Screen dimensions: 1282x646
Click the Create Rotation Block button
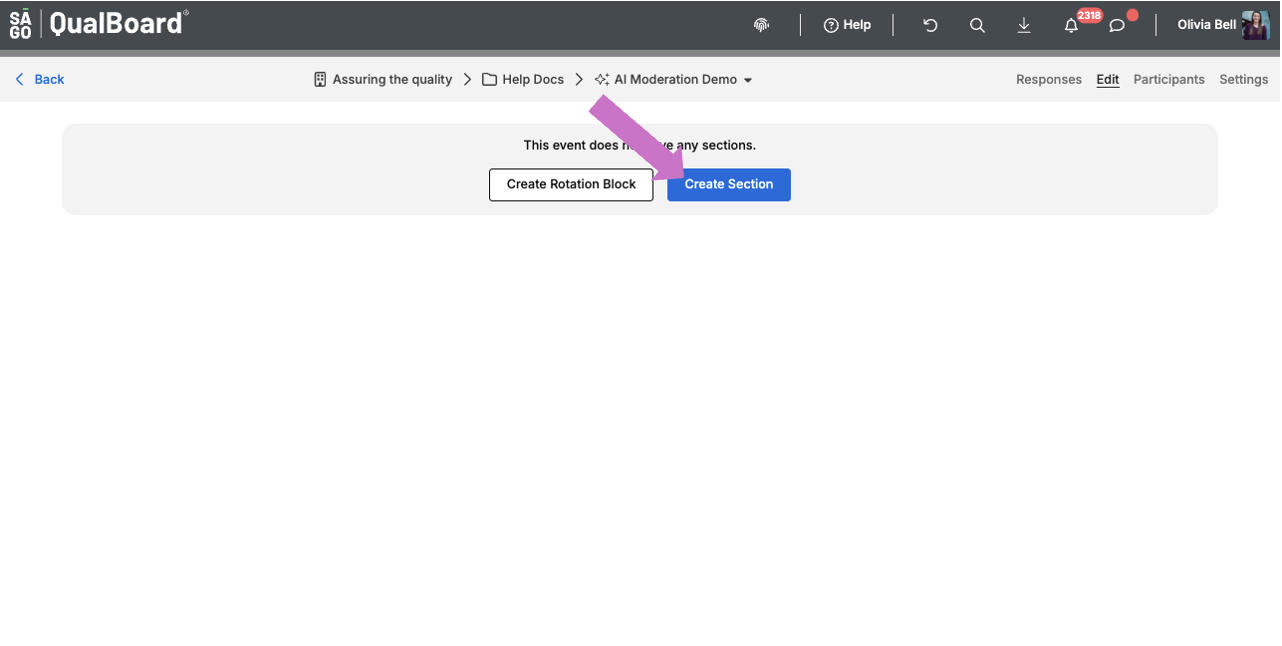coord(571,184)
